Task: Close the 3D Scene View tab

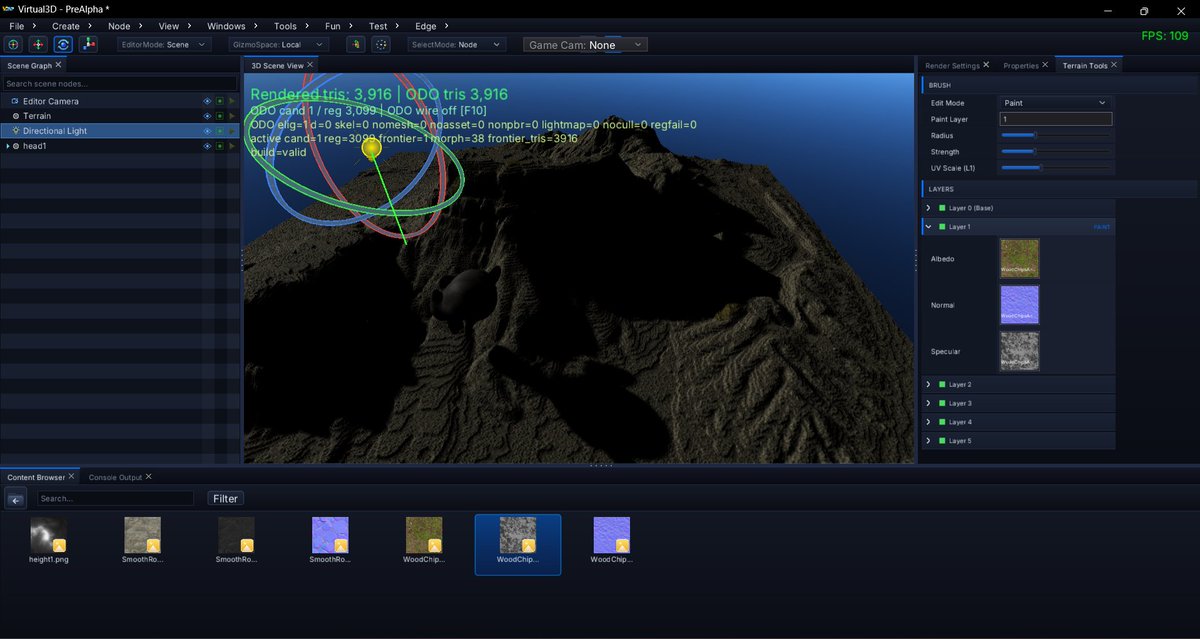Action: (311, 65)
